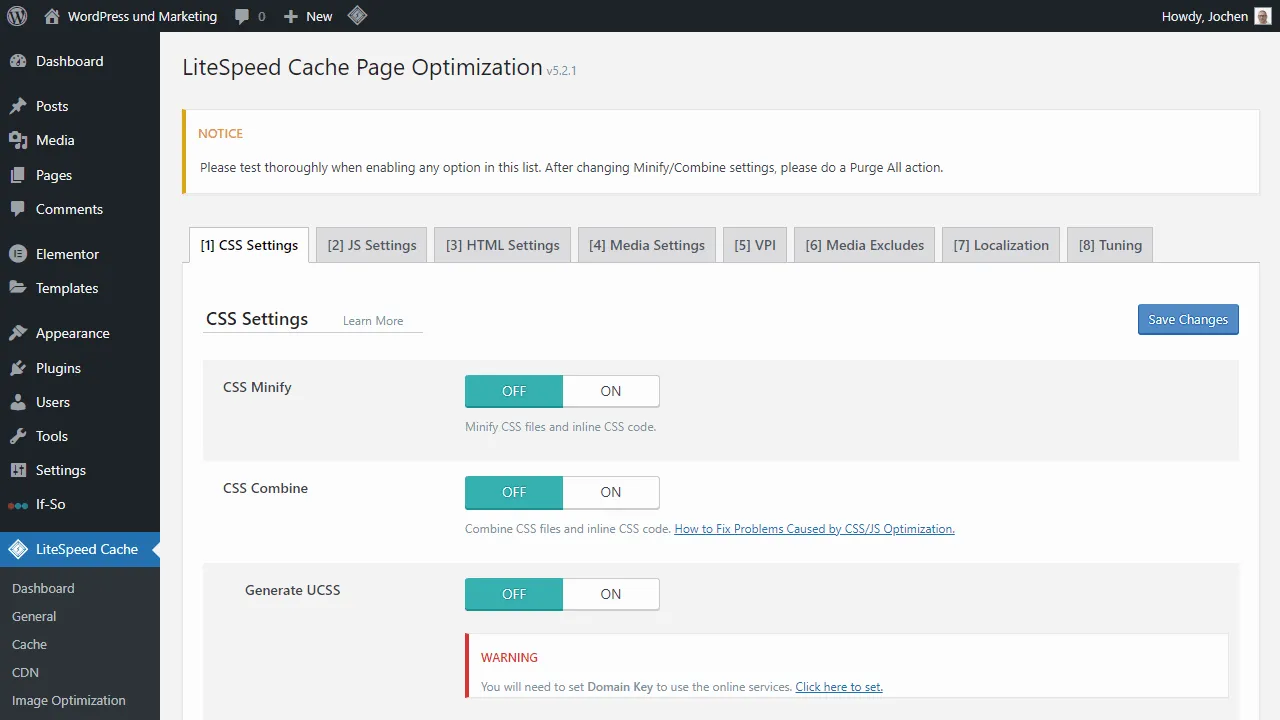Open the WordPress und Marketing site link
Screen dimensions: 1280x720
(x=142, y=16)
